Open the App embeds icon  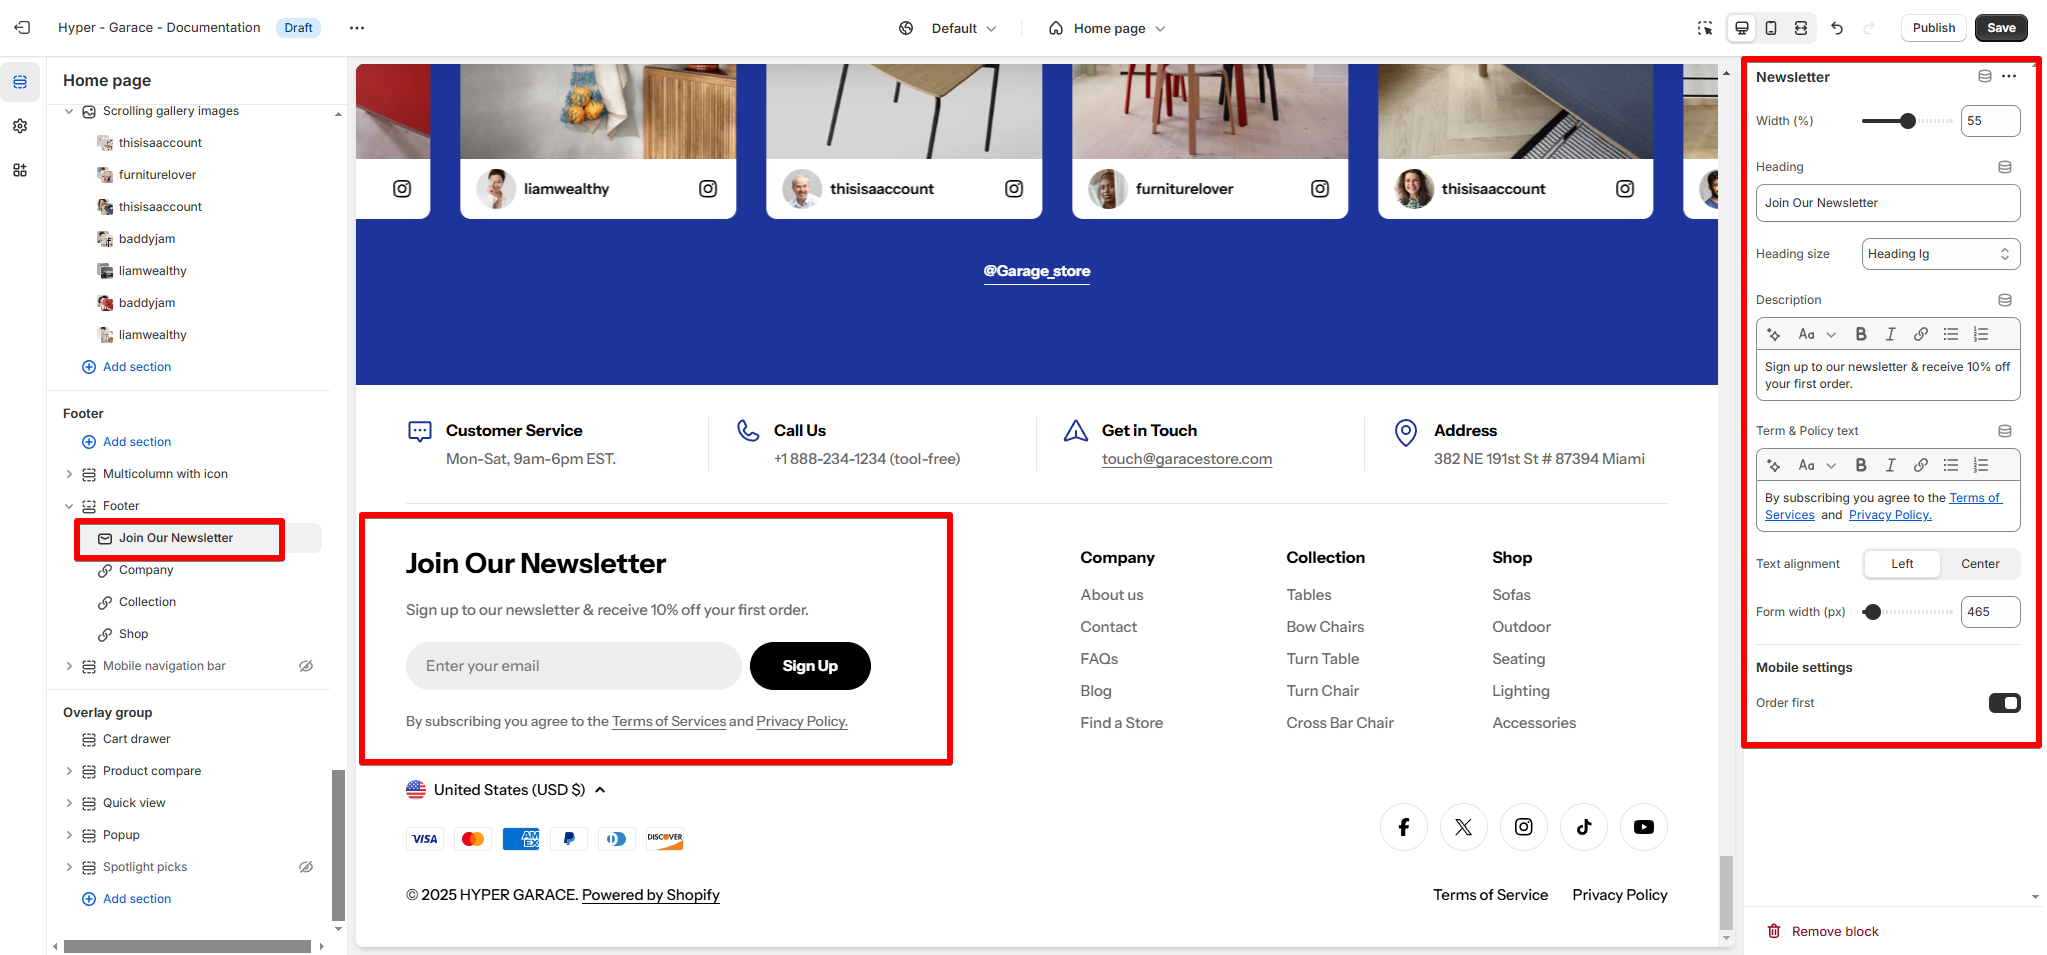(20, 170)
